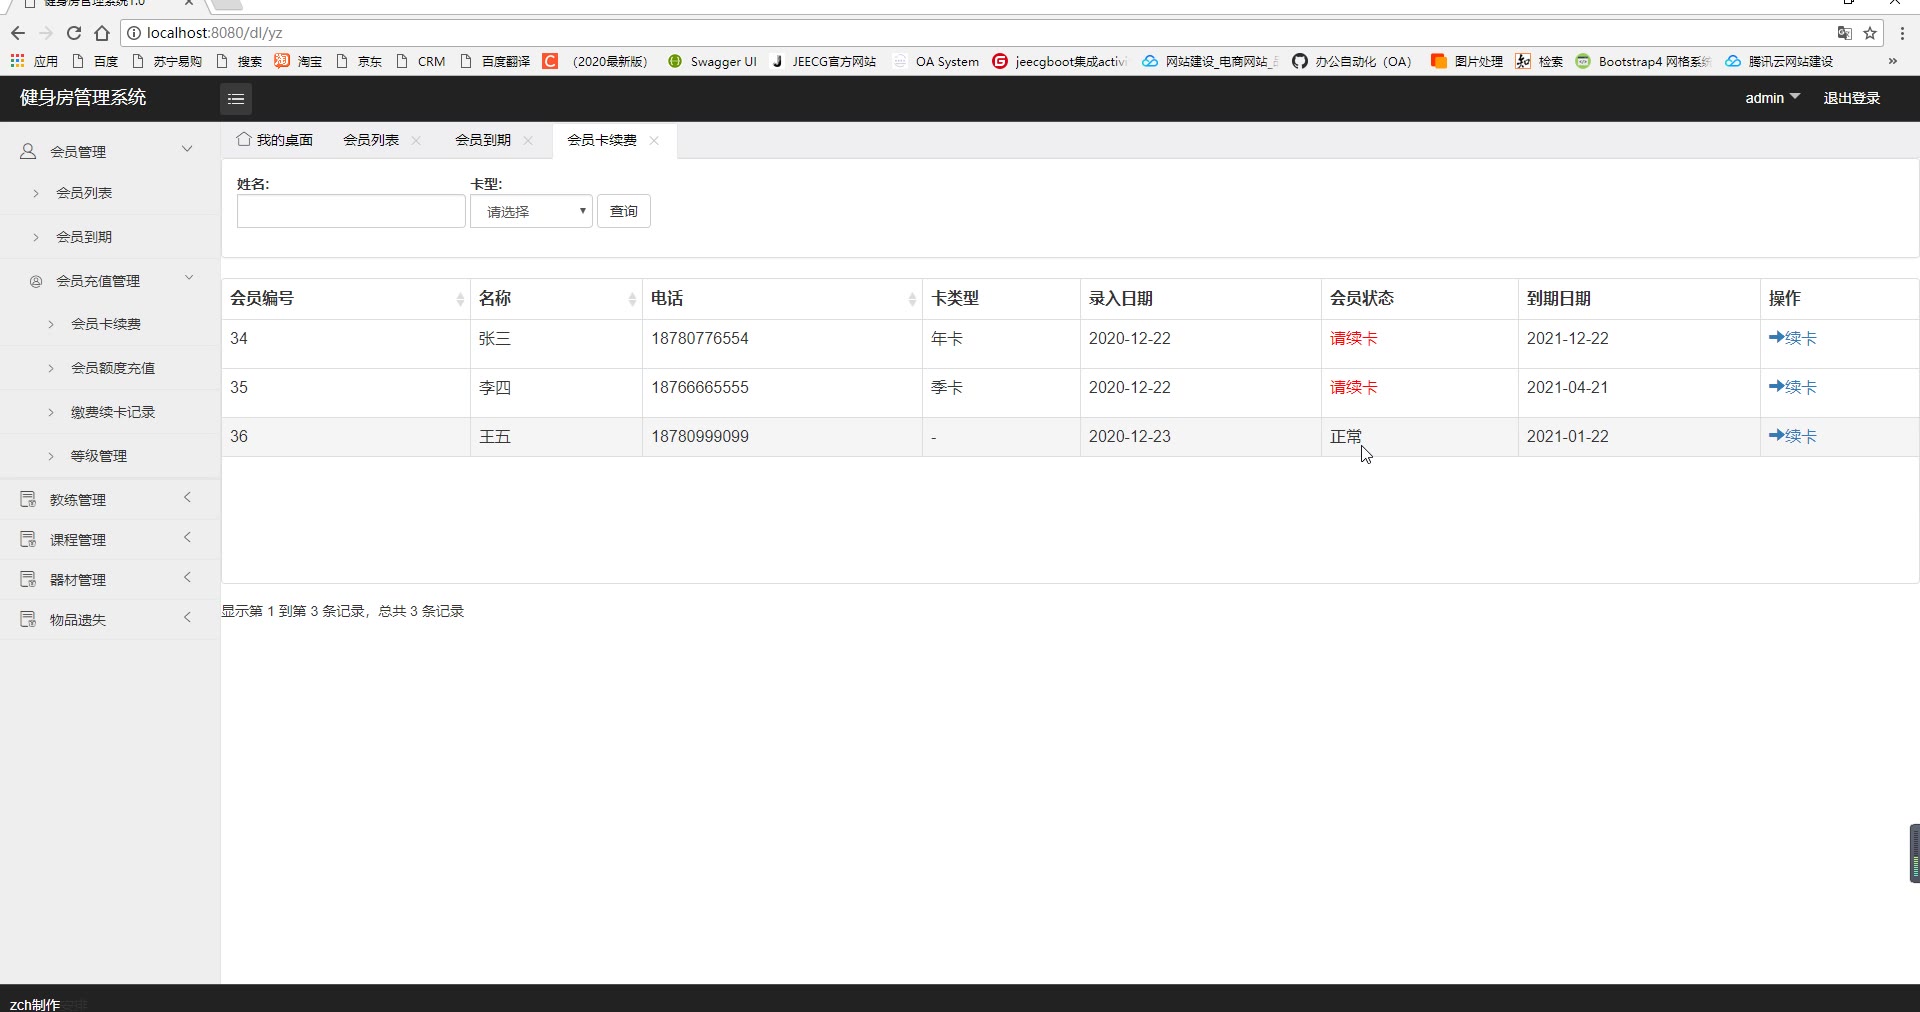Viewport: 1920px width, 1012px height.
Task: Open the GitHub 办公自动化 (OA) bookmark
Action: point(1351,61)
